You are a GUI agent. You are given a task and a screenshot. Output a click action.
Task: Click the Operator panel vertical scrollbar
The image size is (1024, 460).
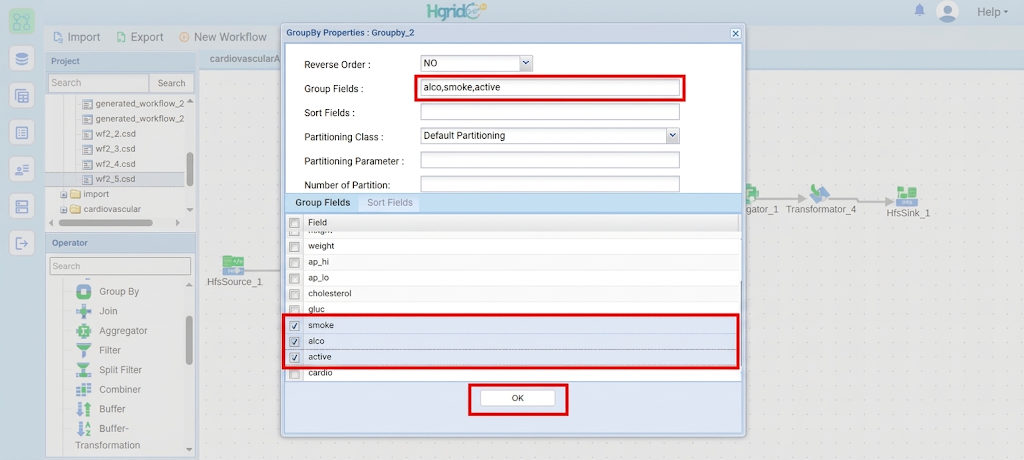190,340
